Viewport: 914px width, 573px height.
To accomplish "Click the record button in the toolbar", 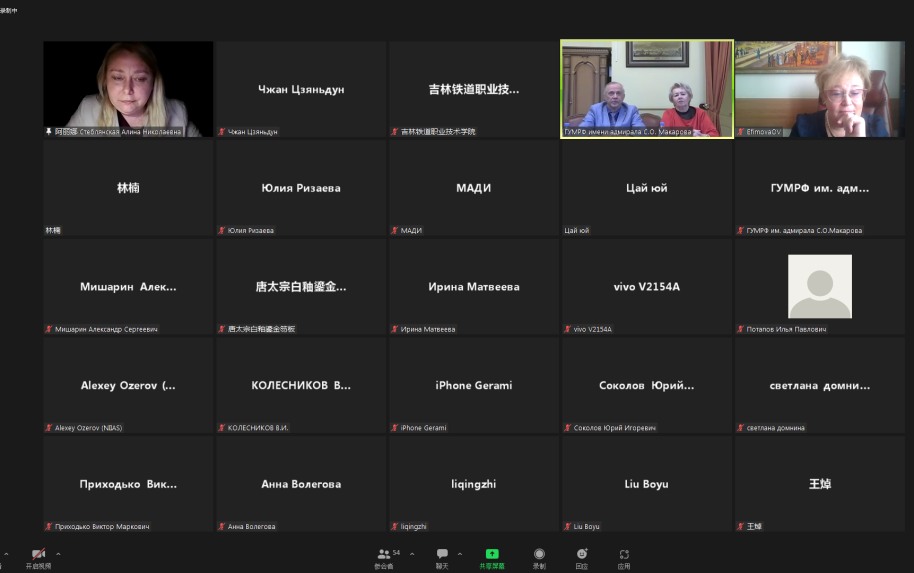I will click(x=539, y=554).
